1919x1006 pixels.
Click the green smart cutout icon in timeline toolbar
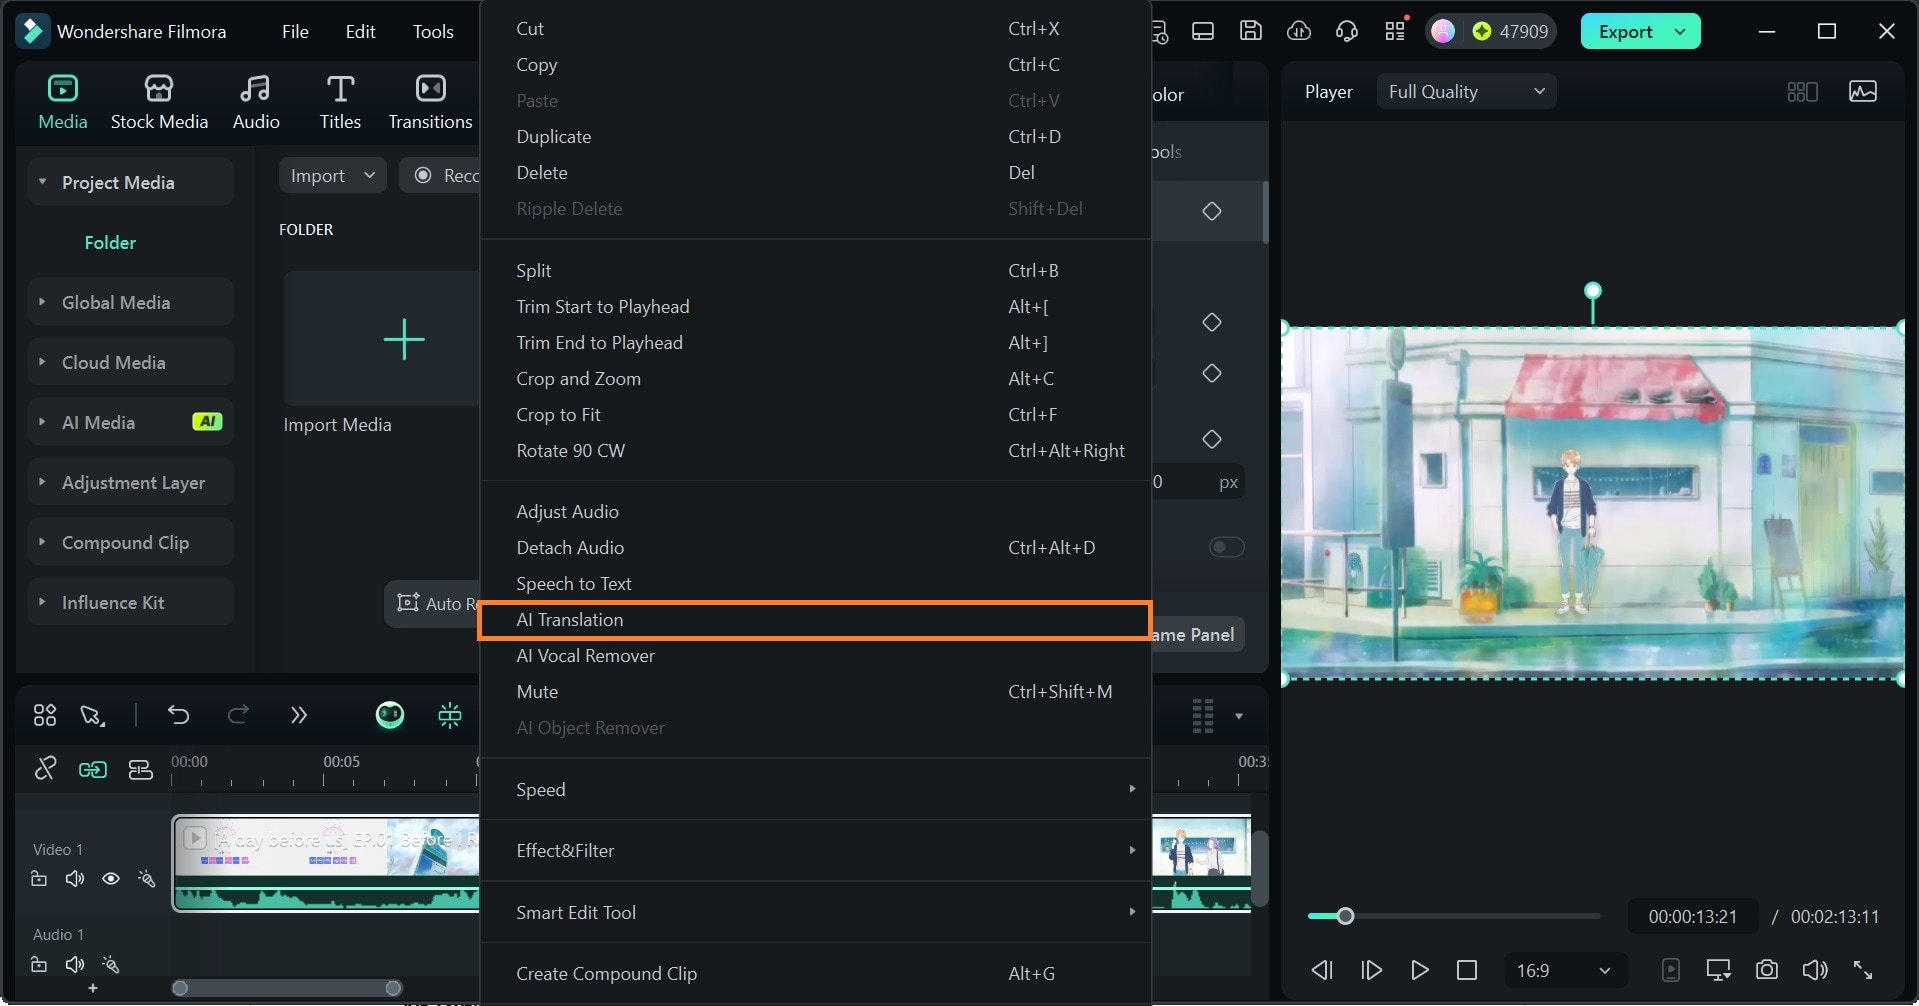pyautogui.click(x=450, y=715)
